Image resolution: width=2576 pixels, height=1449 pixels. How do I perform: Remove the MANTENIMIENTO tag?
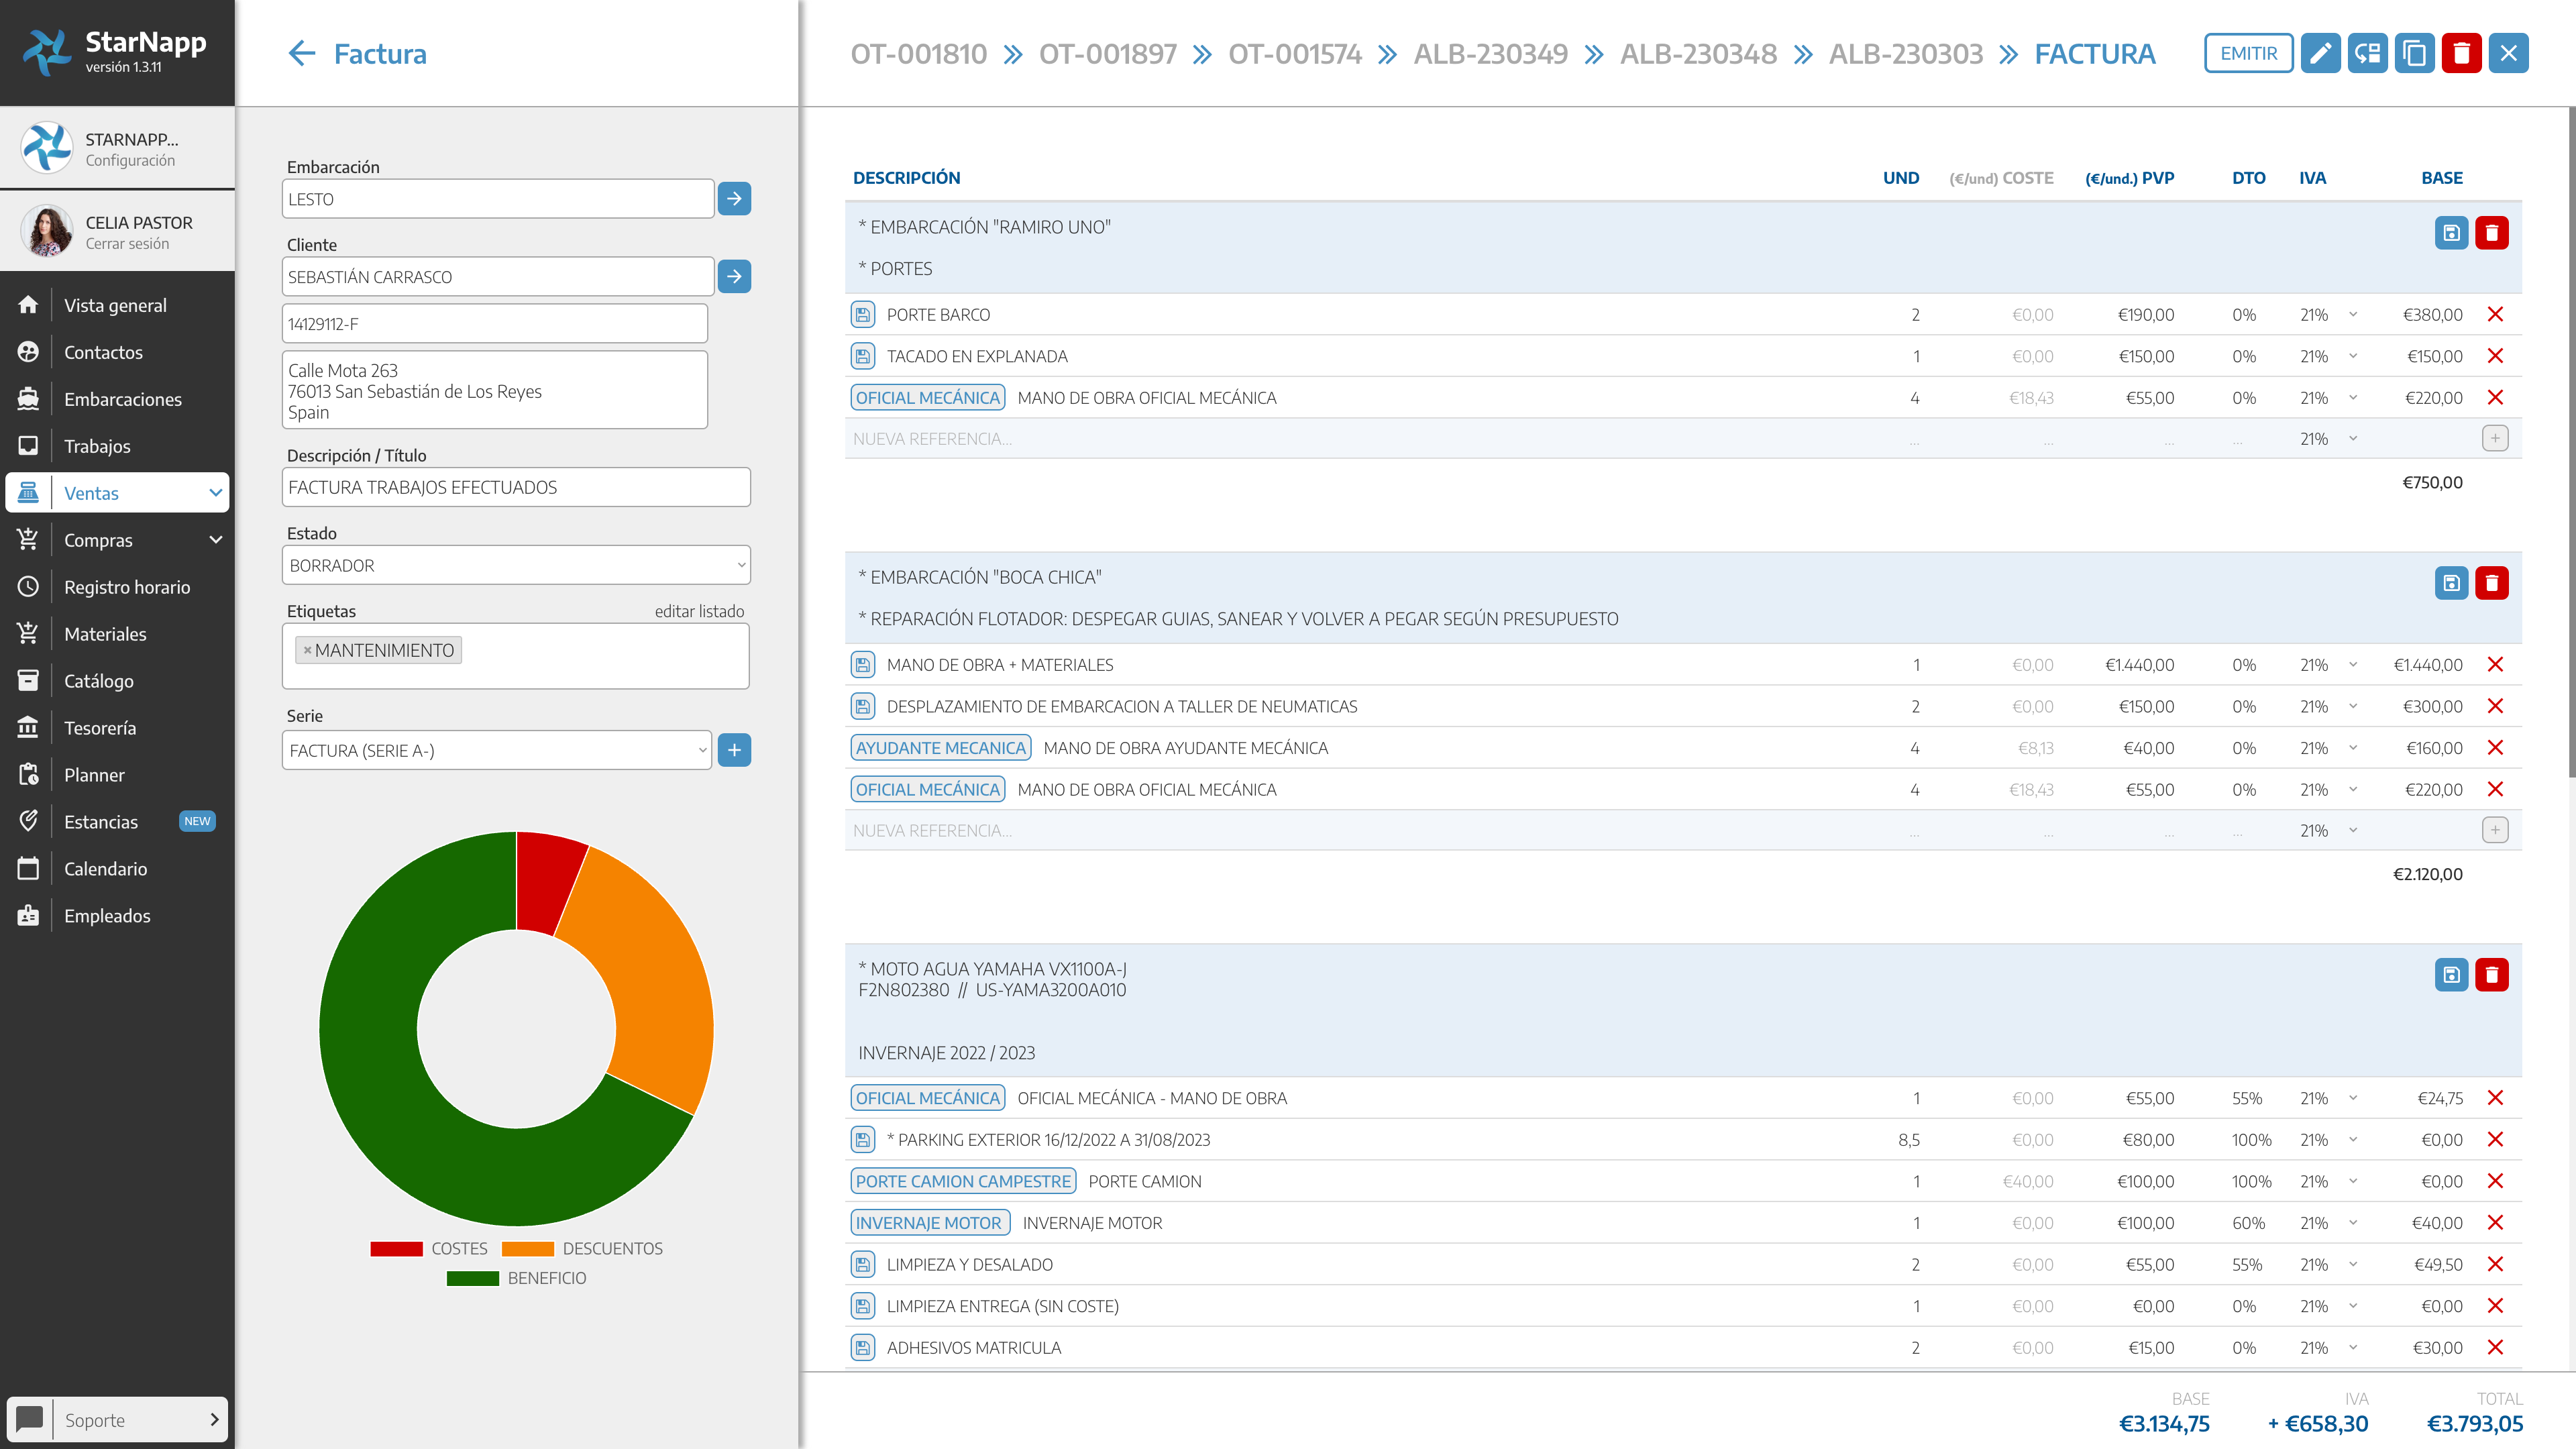[x=307, y=651]
